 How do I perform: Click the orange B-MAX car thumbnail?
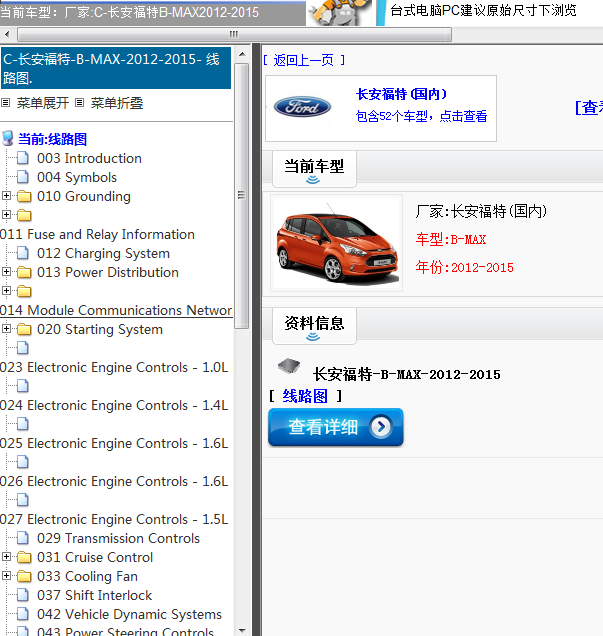337,243
